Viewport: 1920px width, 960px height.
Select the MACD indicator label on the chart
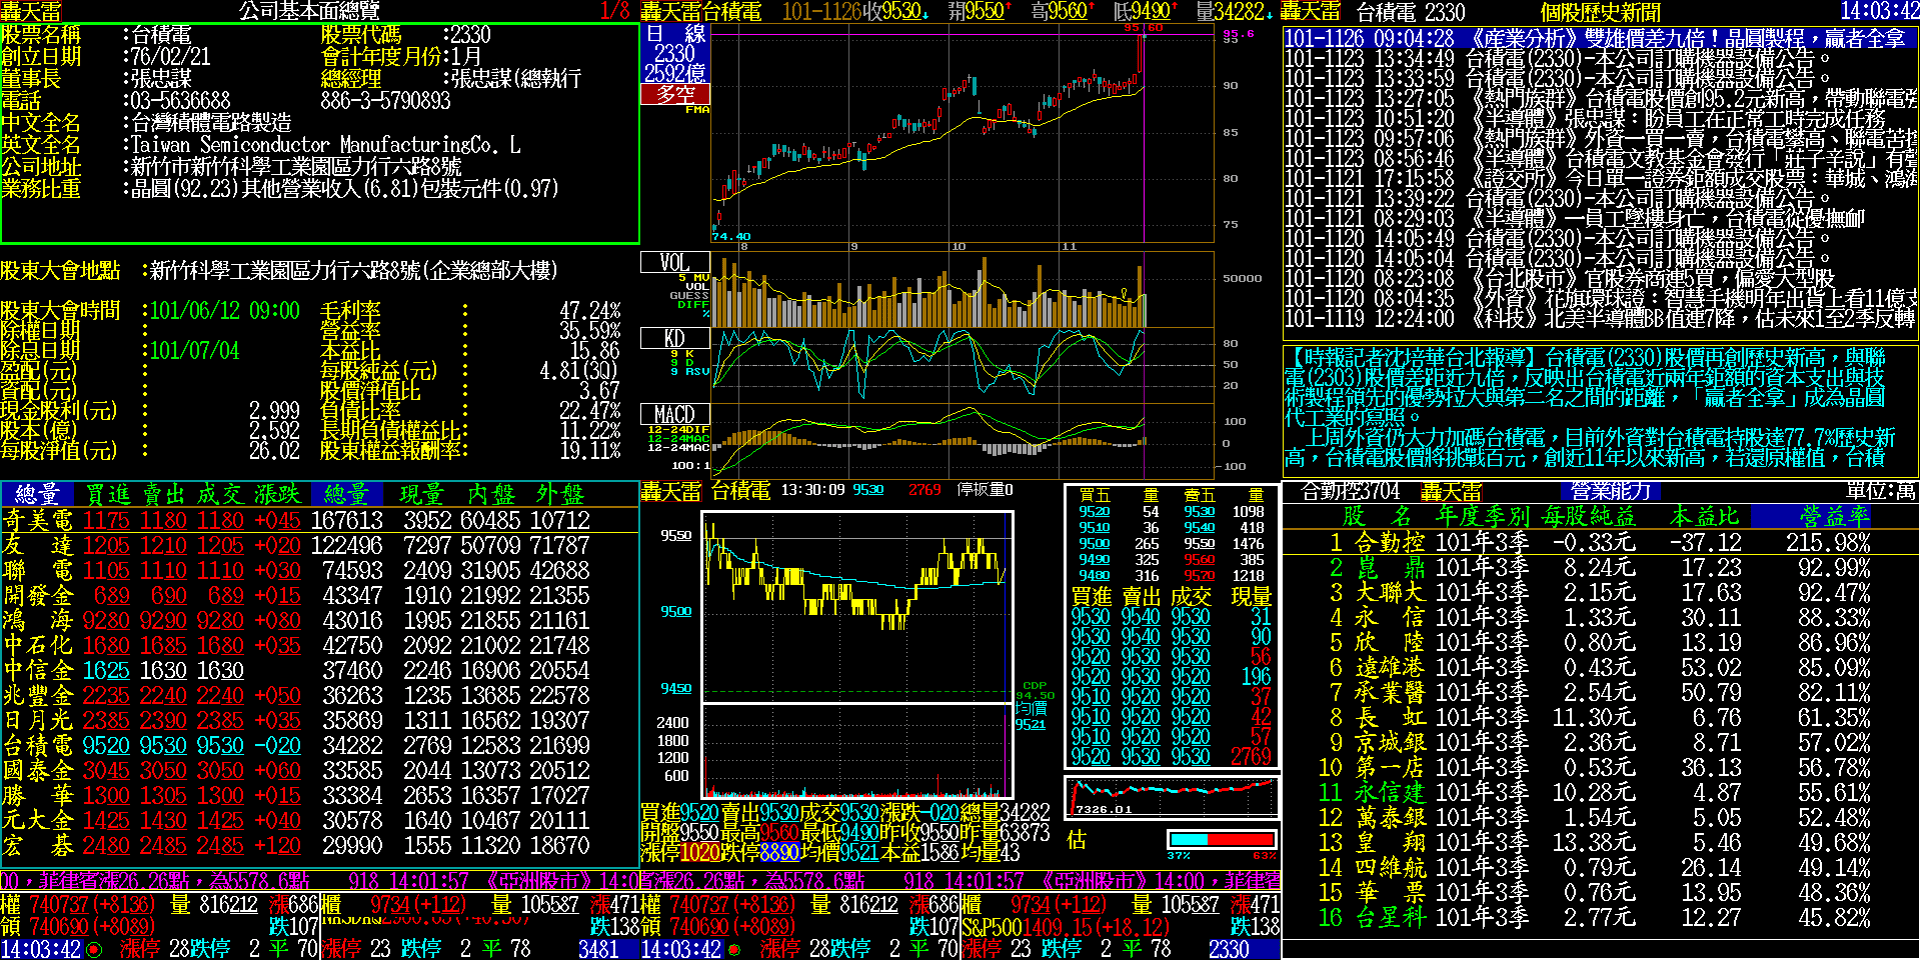(x=674, y=414)
